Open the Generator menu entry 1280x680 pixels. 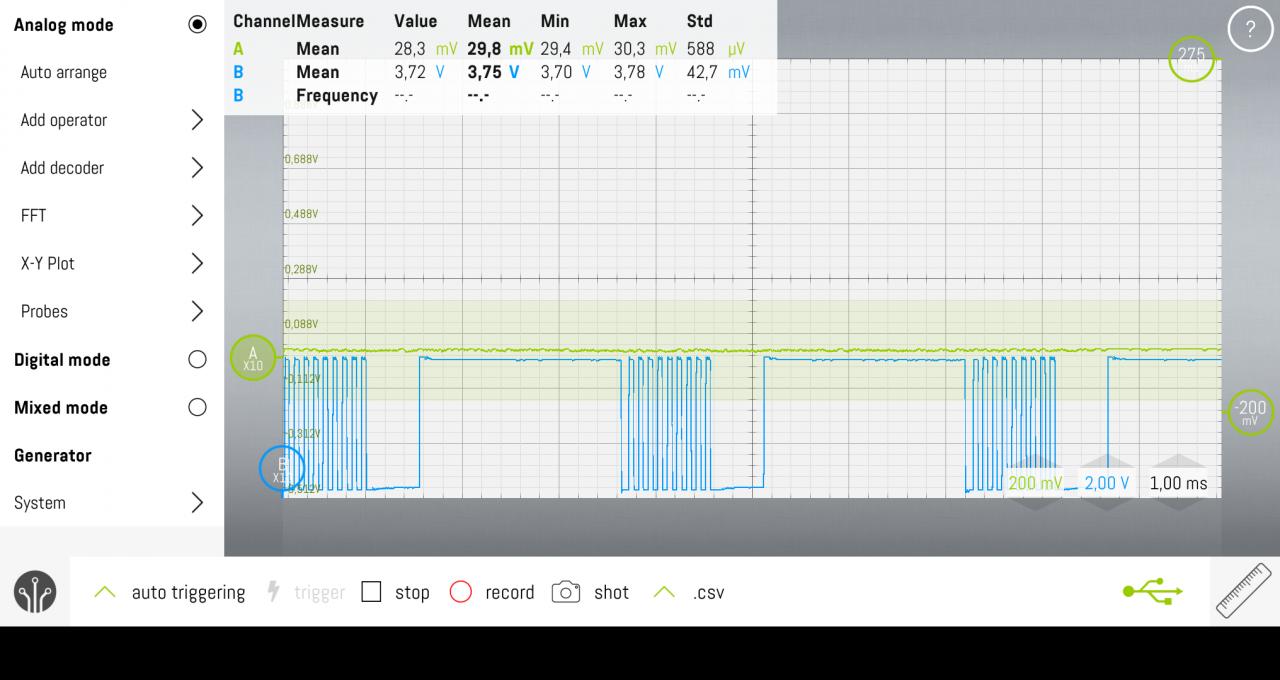click(53, 455)
